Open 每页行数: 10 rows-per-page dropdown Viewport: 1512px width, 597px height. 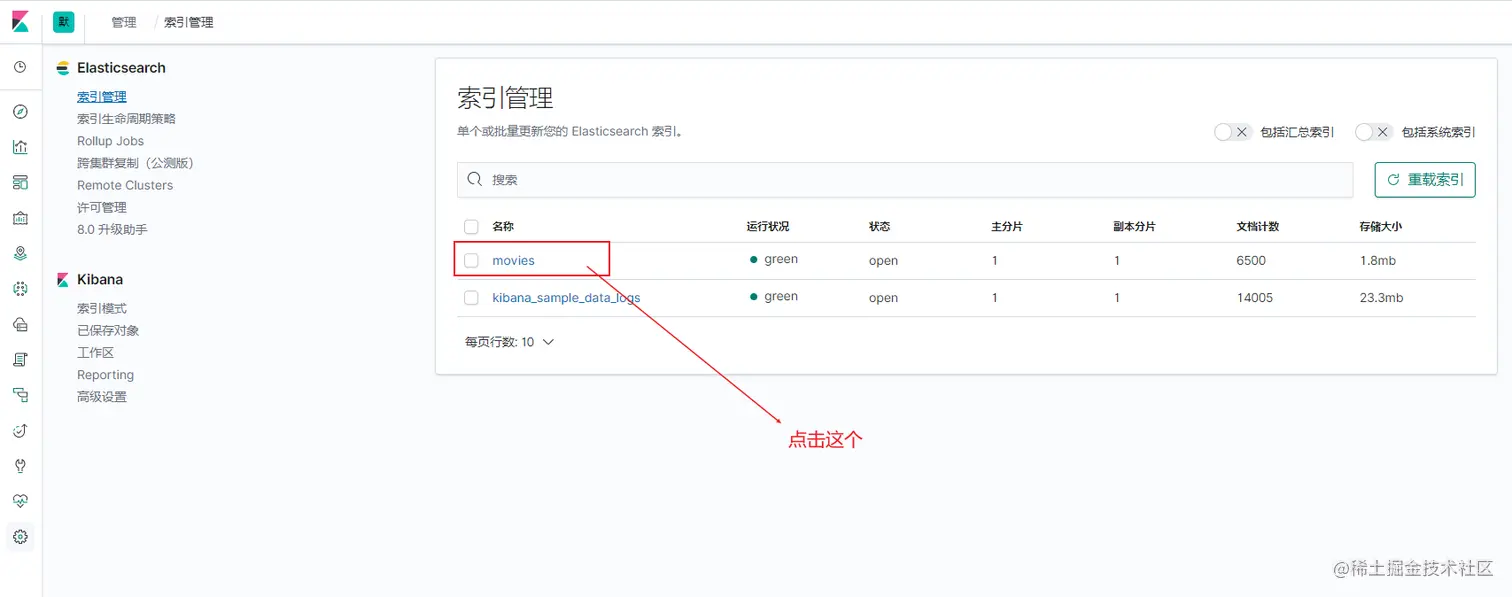(x=509, y=342)
